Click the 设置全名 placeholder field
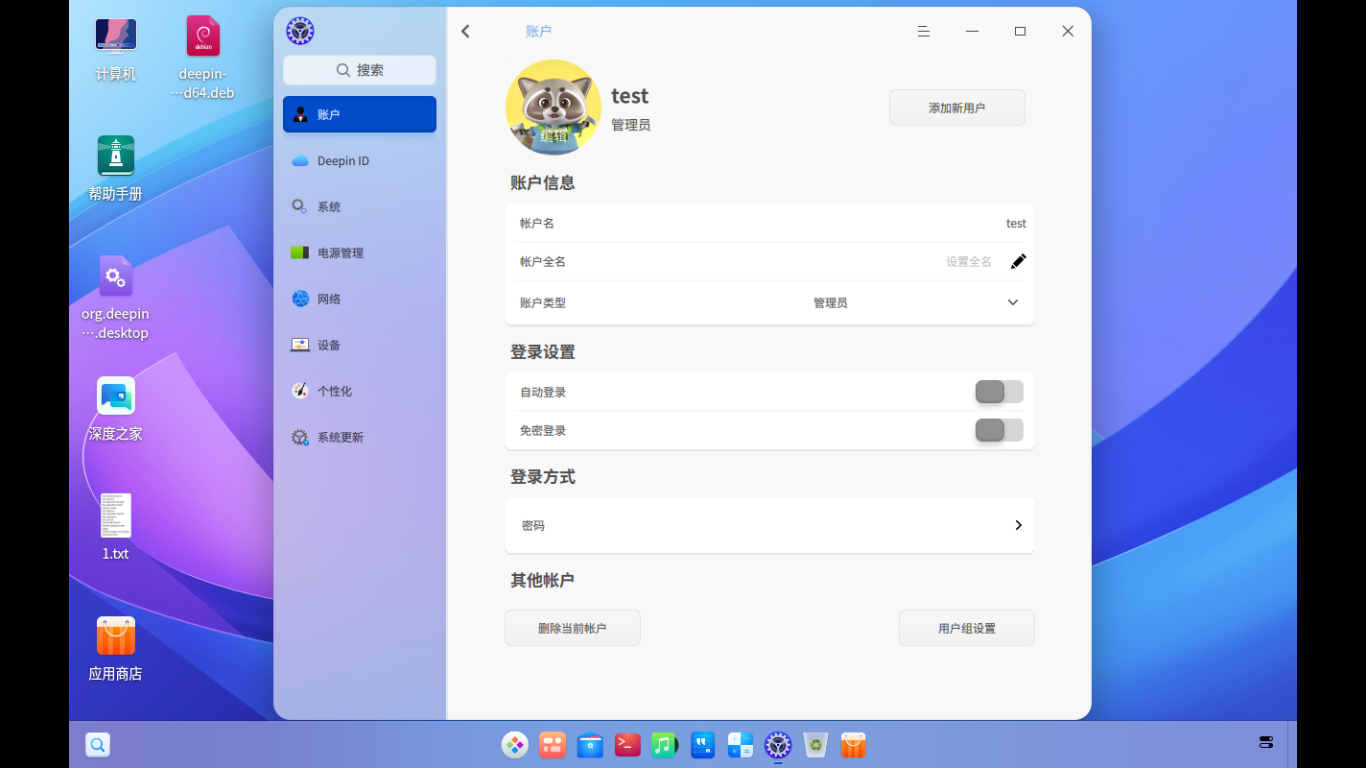The image size is (1366, 768). [x=968, y=261]
